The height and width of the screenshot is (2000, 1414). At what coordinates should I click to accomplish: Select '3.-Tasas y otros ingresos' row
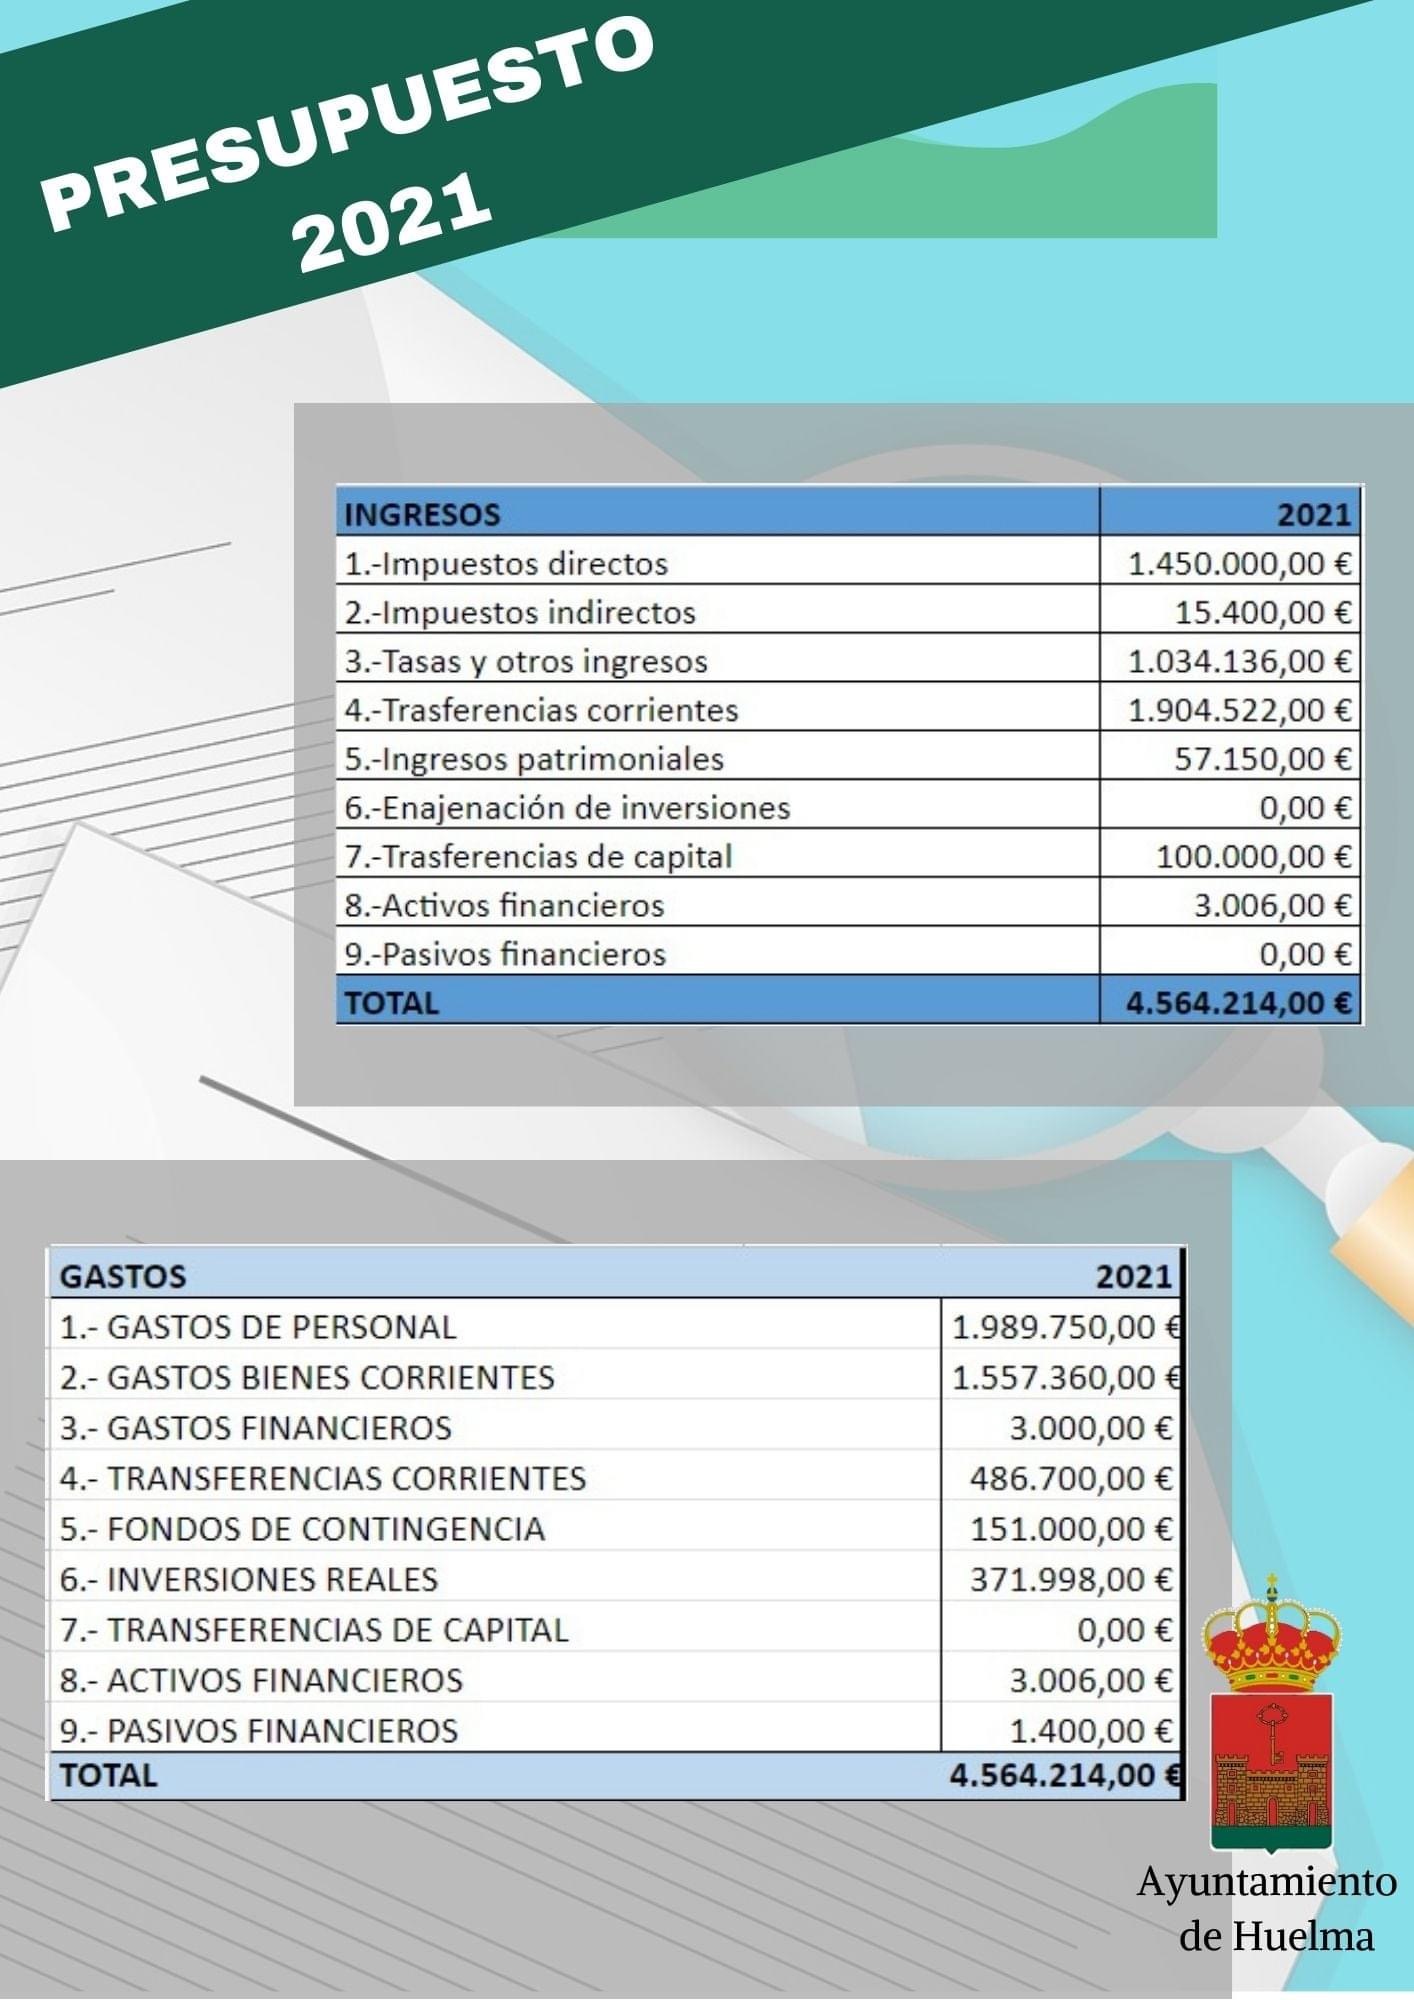pyautogui.click(x=526, y=661)
